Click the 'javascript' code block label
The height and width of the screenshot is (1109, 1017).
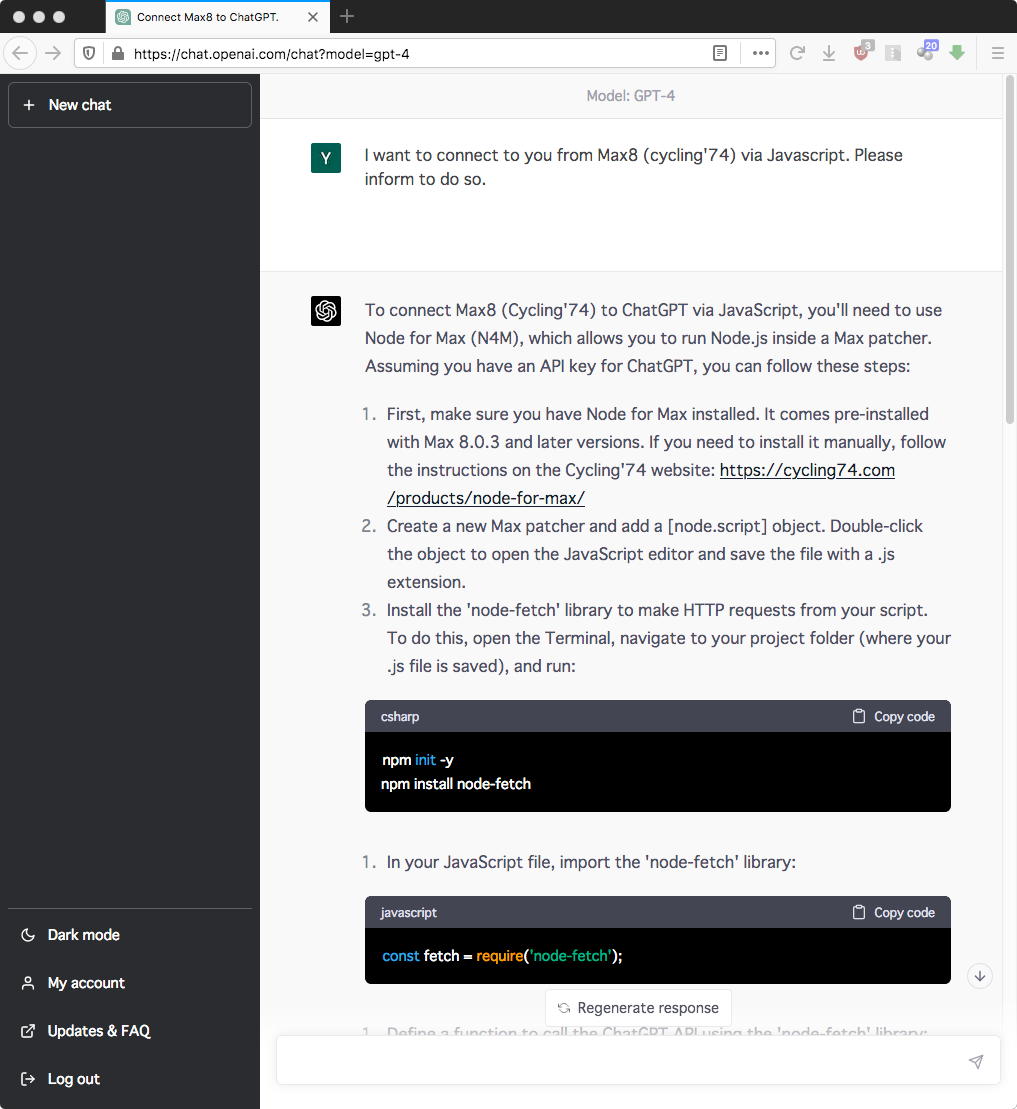click(408, 912)
